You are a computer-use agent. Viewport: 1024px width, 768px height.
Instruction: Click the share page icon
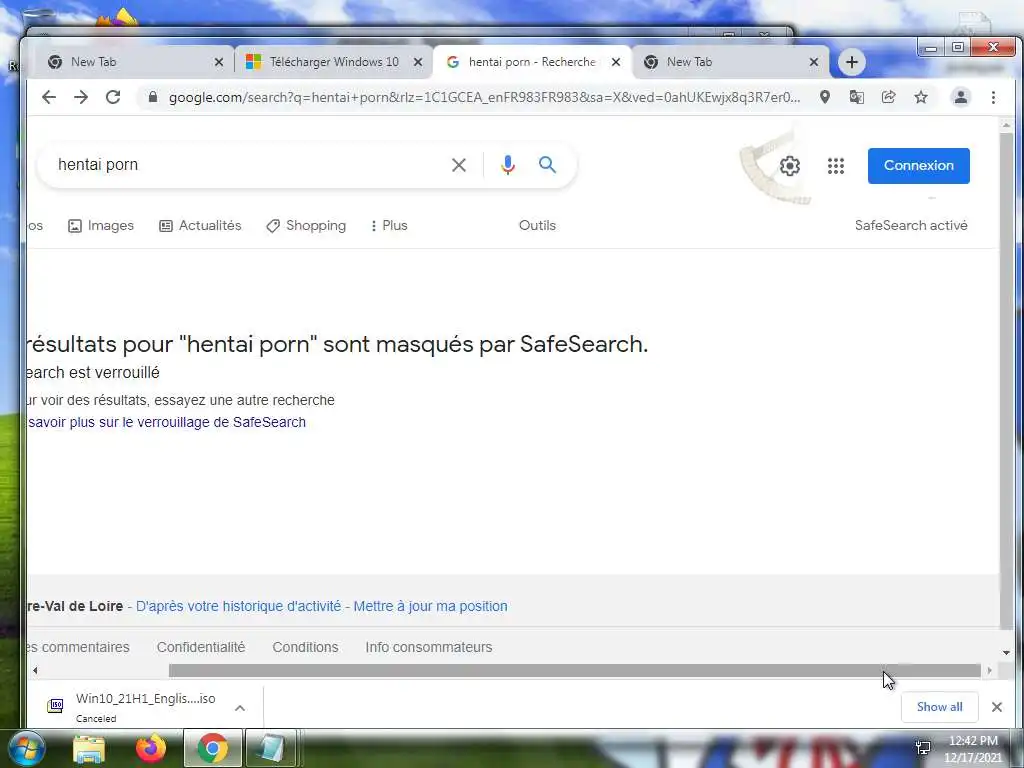889,97
